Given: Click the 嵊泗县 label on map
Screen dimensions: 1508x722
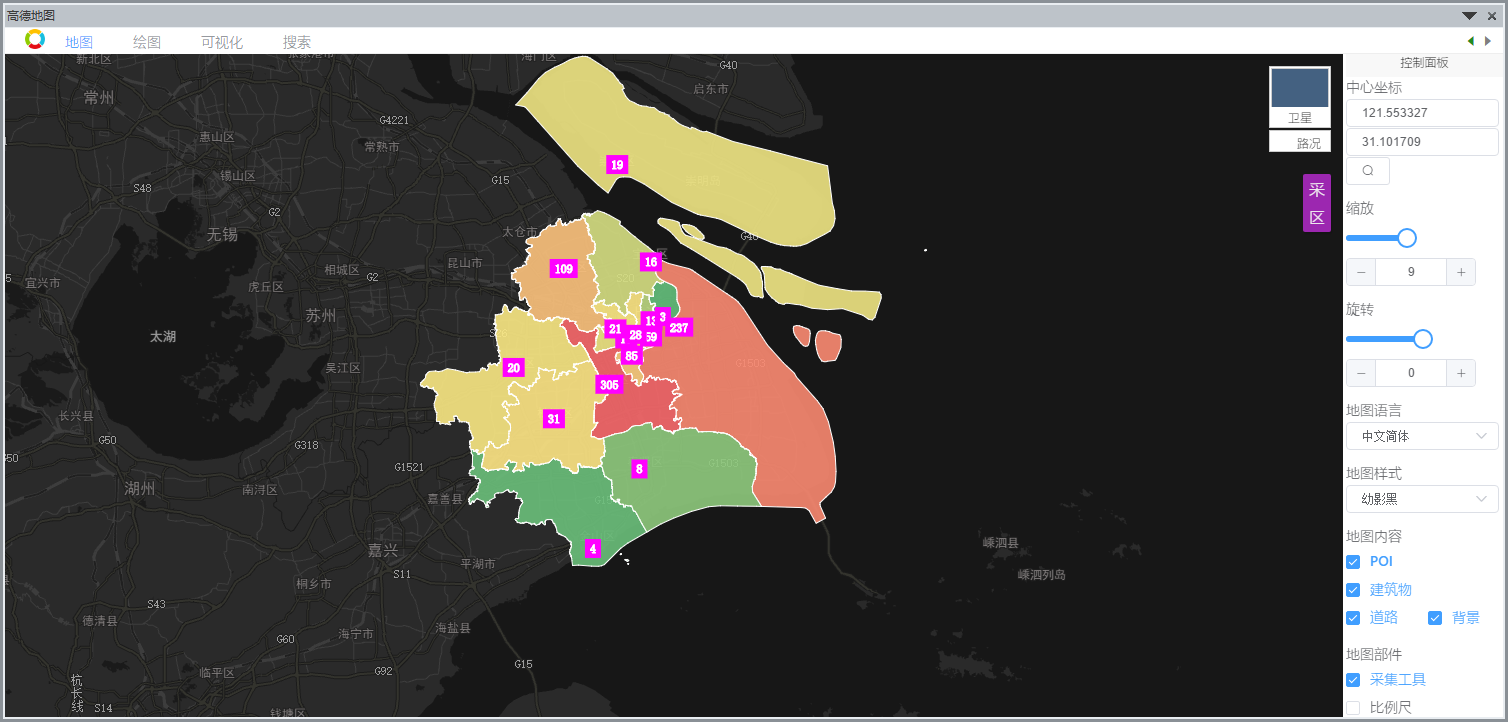Looking at the screenshot, I should tap(1000, 543).
